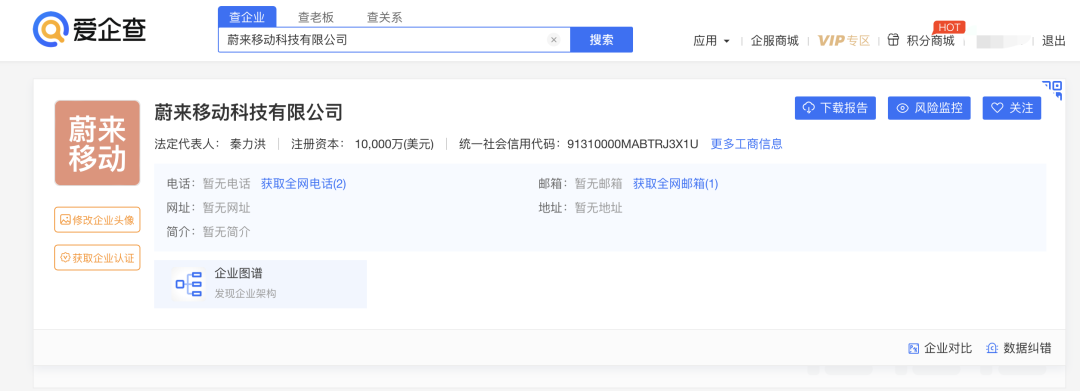Open the 企业图谱 structure card
The width and height of the screenshot is (1080, 391).
click(x=260, y=284)
